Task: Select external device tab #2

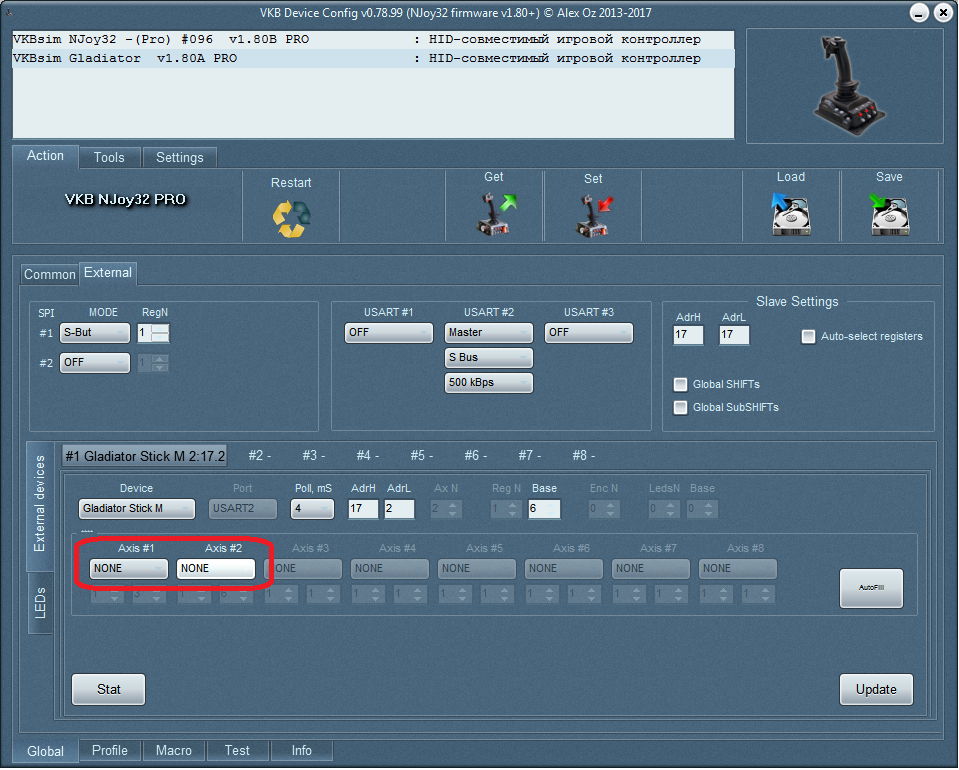Action: tap(260, 456)
